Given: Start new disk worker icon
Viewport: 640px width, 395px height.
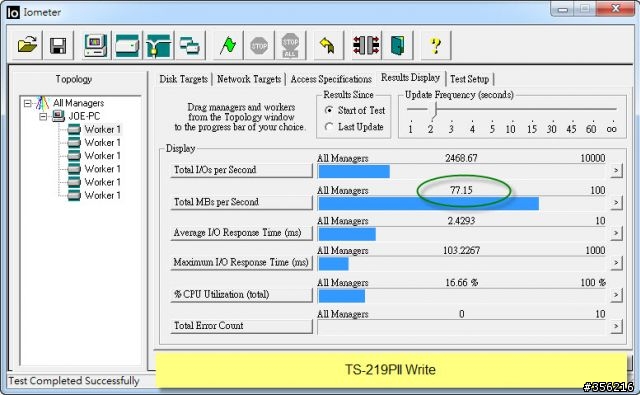Looking at the screenshot, I should point(127,45).
